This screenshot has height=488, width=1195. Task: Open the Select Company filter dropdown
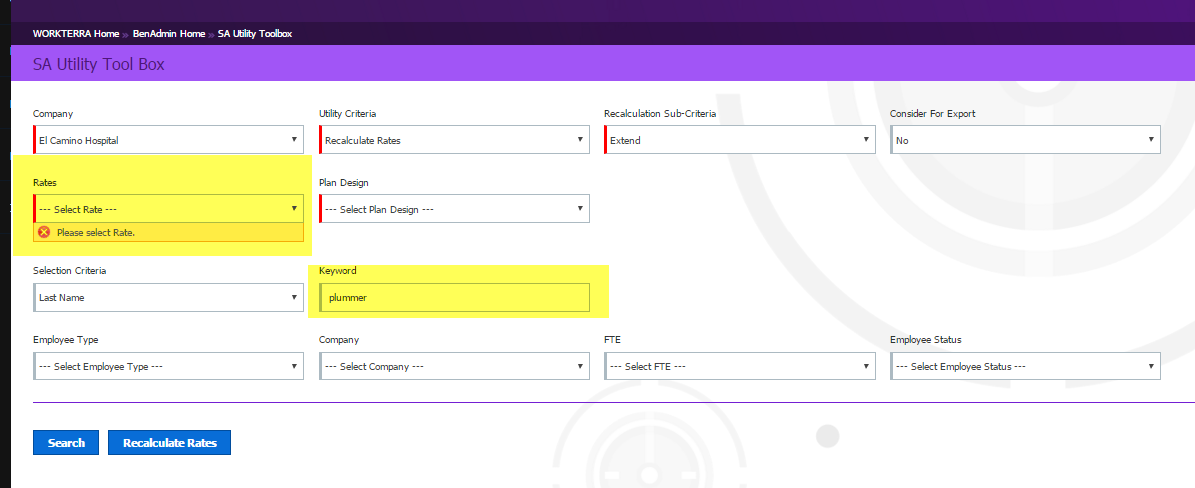pos(454,367)
